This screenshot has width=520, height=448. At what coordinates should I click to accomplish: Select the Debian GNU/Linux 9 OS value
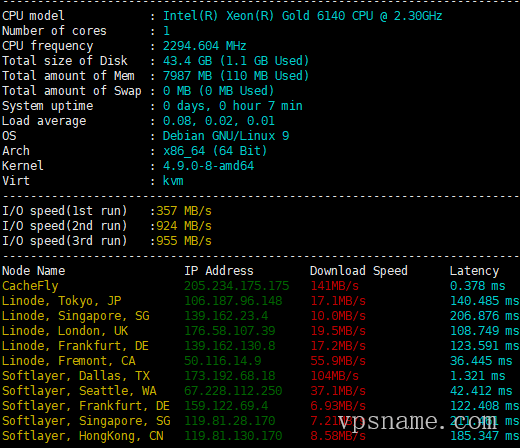click(226, 136)
